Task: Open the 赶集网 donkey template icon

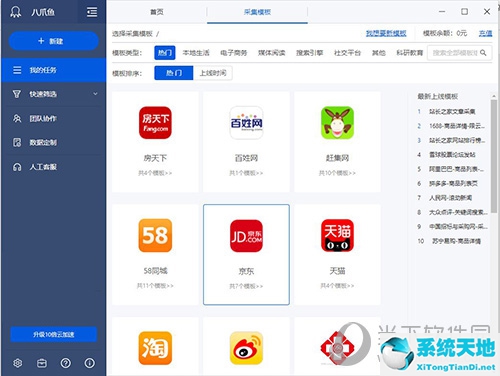Action: [x=337, y=123]
